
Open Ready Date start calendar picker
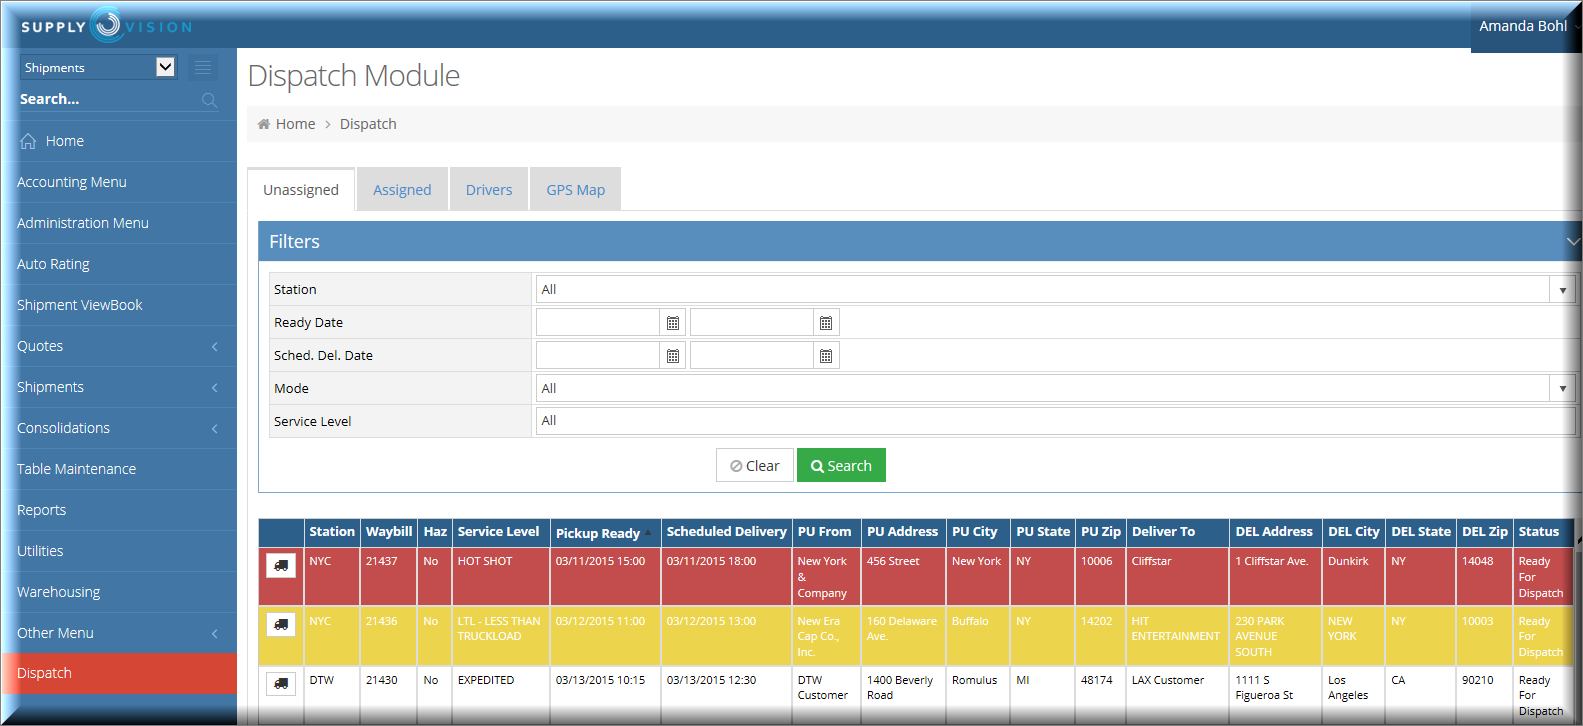pos(673,323)
